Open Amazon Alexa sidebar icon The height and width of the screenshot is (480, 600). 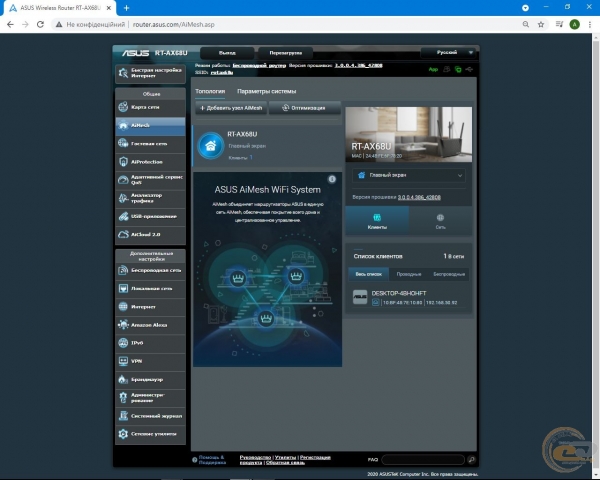pos(123,325)
